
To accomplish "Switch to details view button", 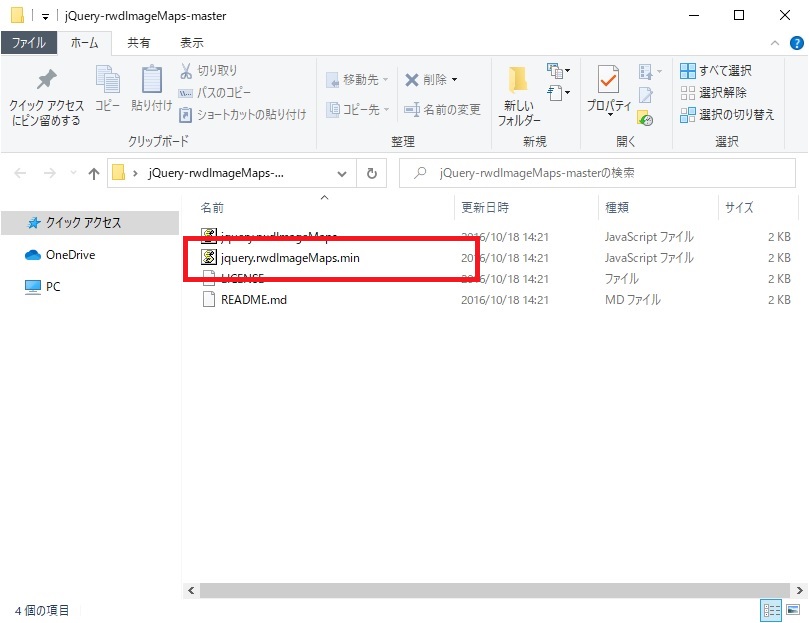I will click(x=771, y=611).
